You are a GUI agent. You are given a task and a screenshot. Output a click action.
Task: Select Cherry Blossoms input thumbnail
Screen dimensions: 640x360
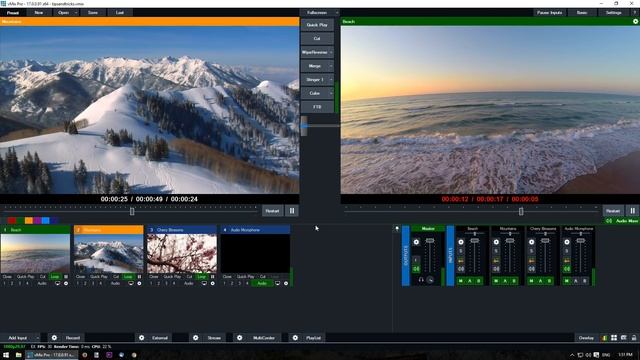pos(182,253)
